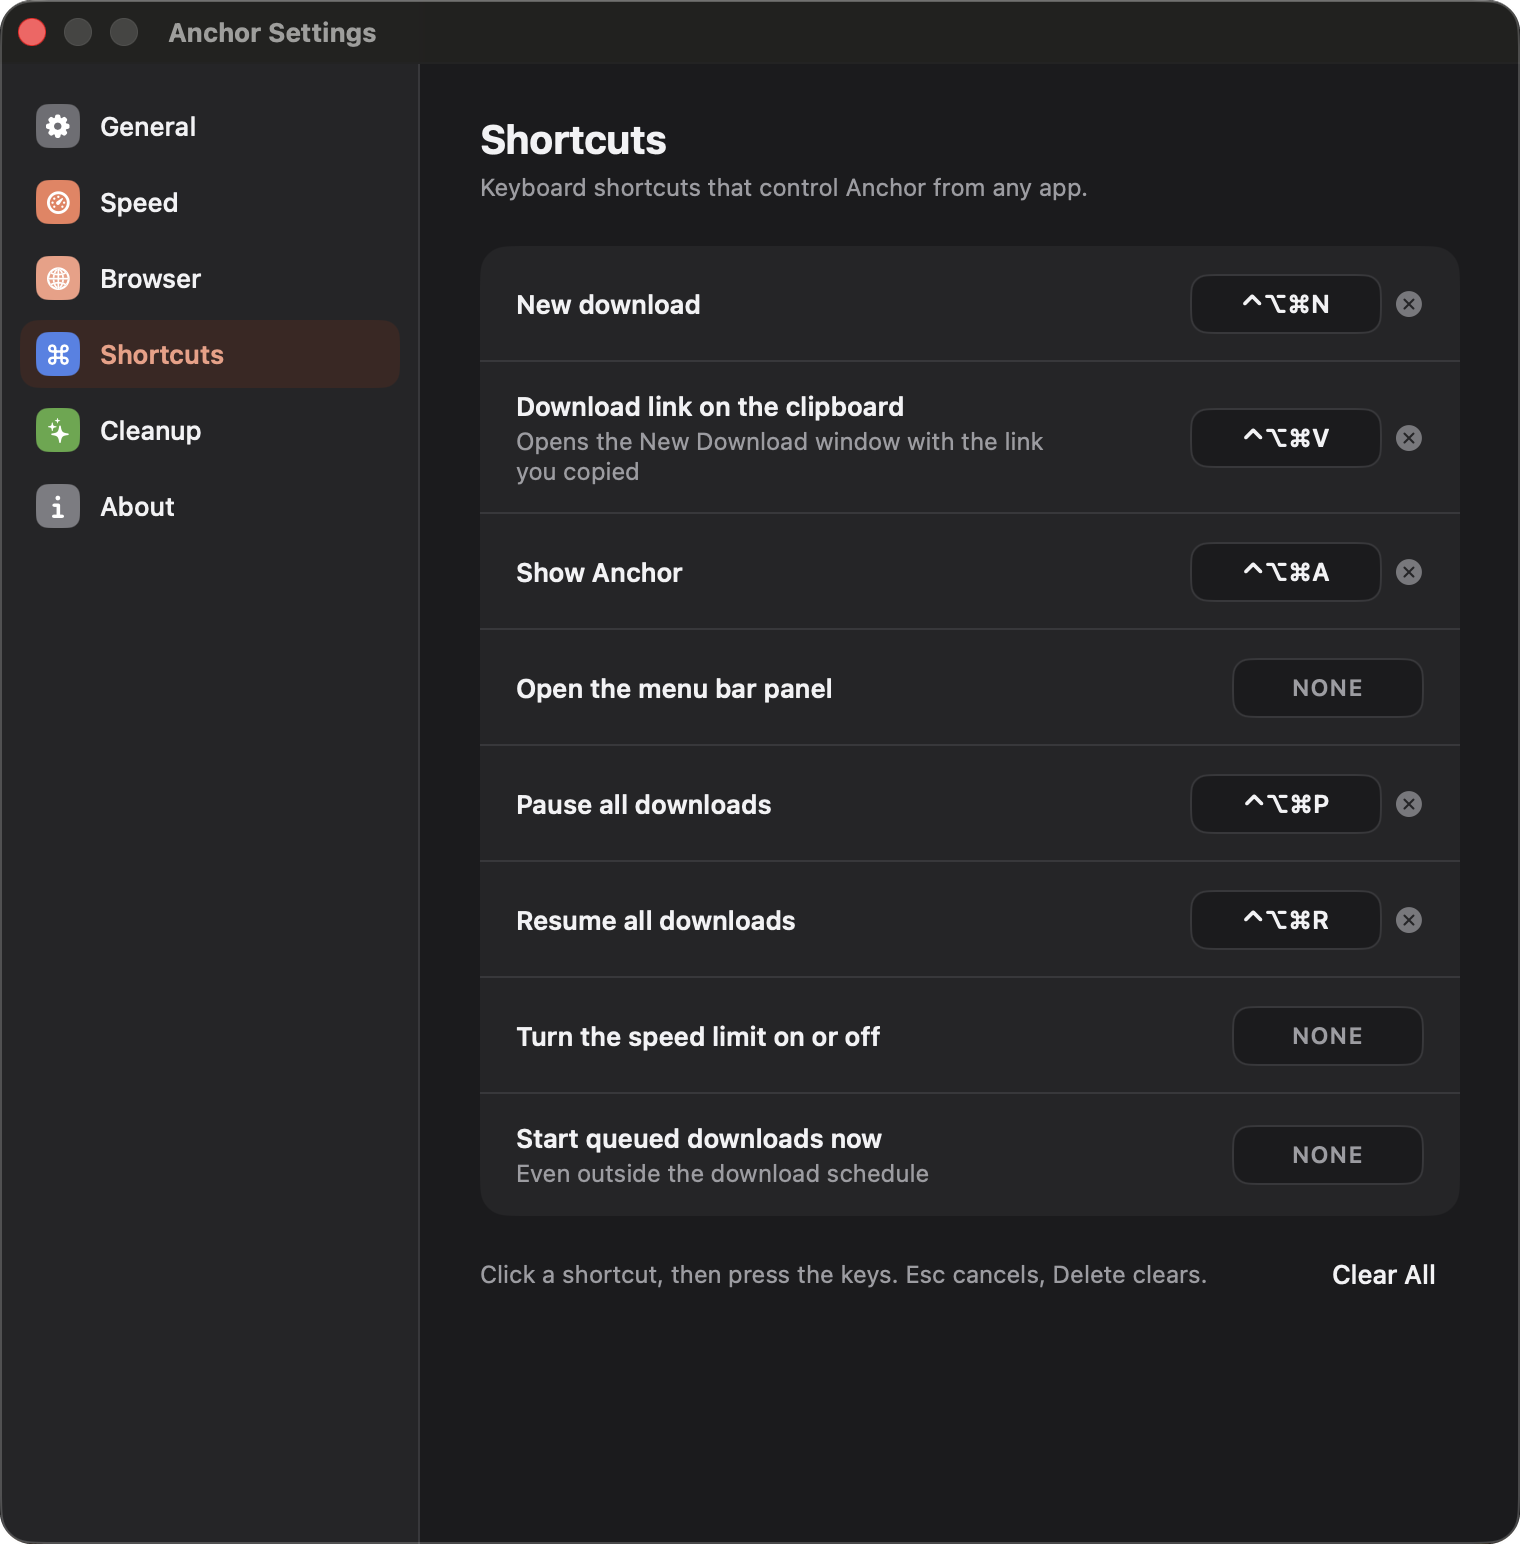Clear the Resume all downloads shortcut
This screenshot has height=1544, width=1520.
[x=1409, y=920]
